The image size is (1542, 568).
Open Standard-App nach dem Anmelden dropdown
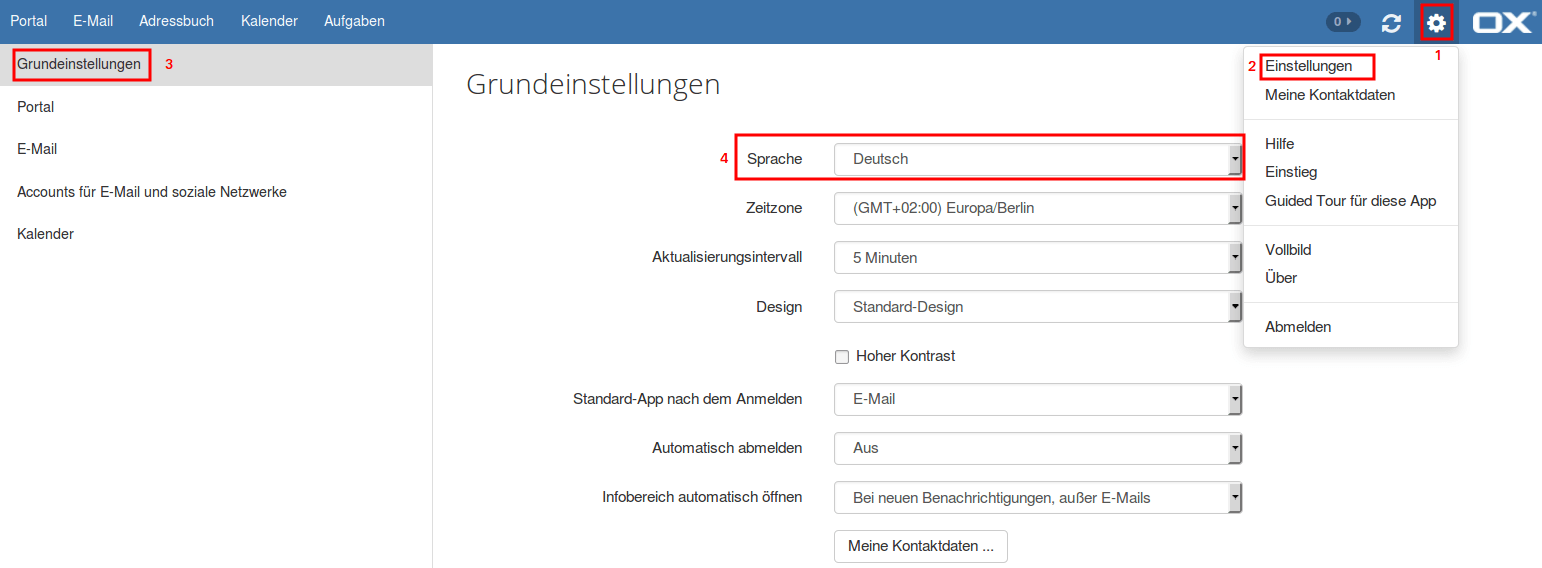1038,399
